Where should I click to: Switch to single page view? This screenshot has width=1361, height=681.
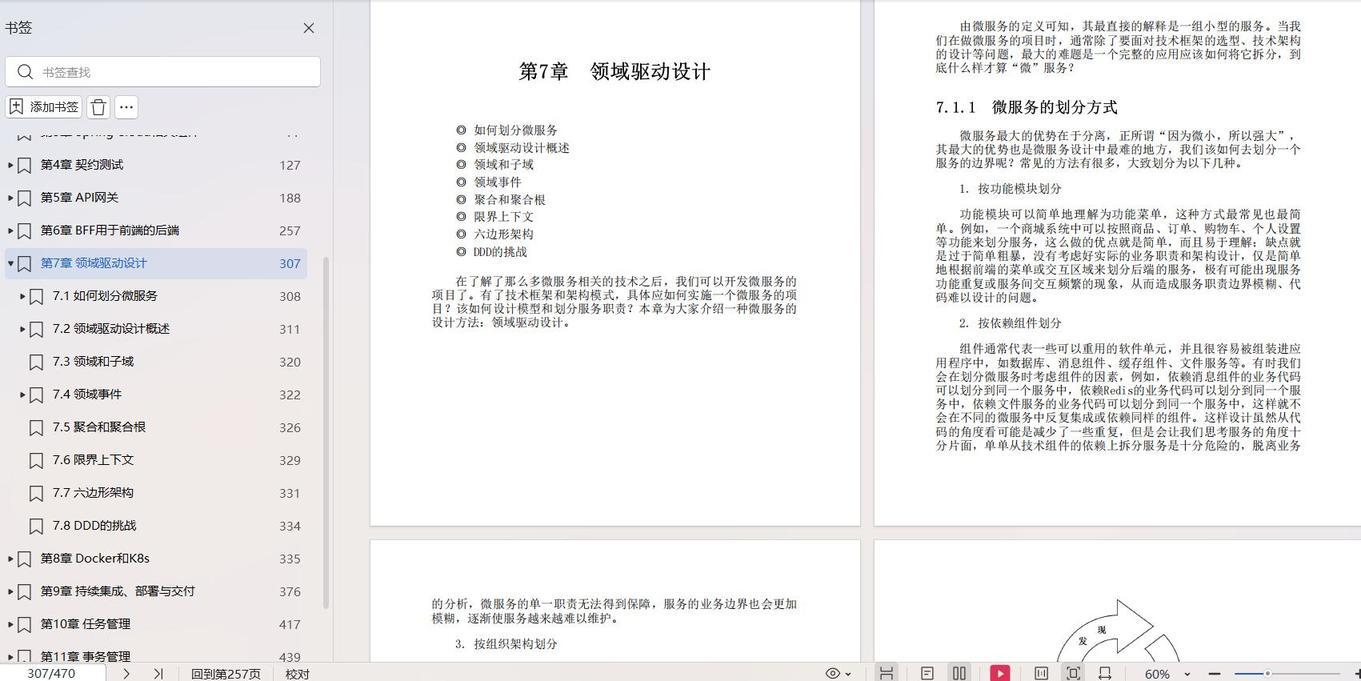coord(927,673)
